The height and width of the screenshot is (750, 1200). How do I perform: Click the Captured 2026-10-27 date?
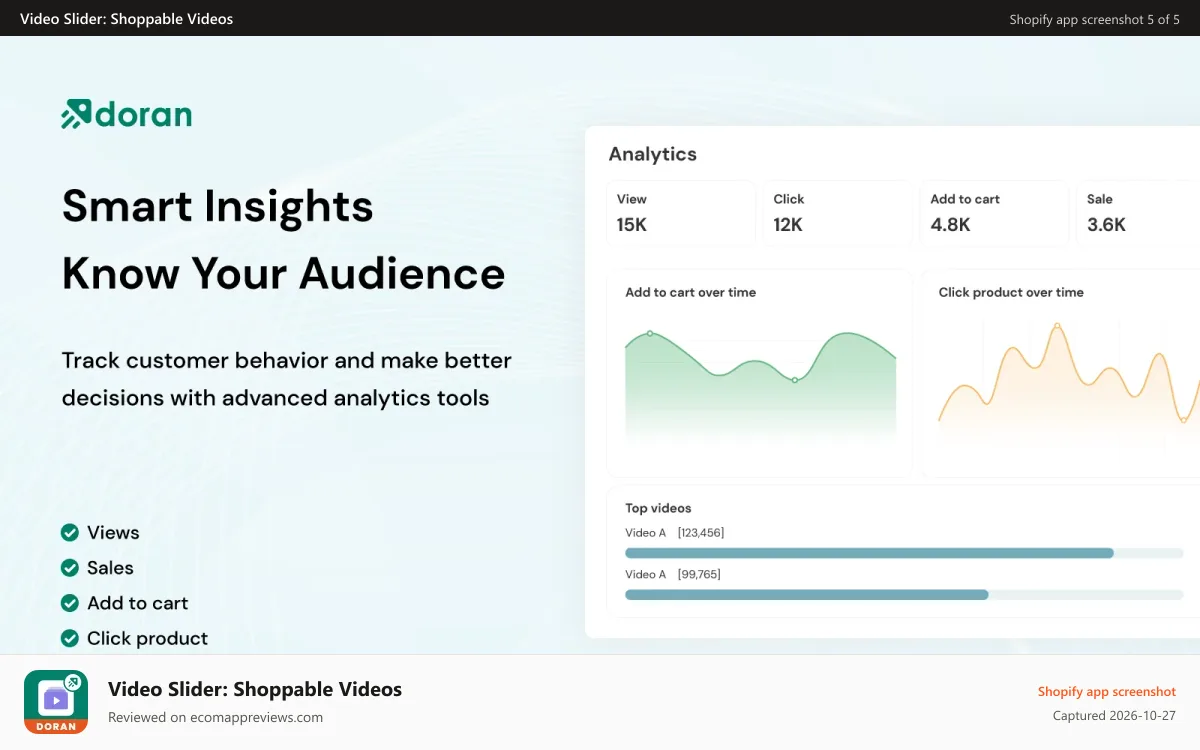coord(1114,716)
